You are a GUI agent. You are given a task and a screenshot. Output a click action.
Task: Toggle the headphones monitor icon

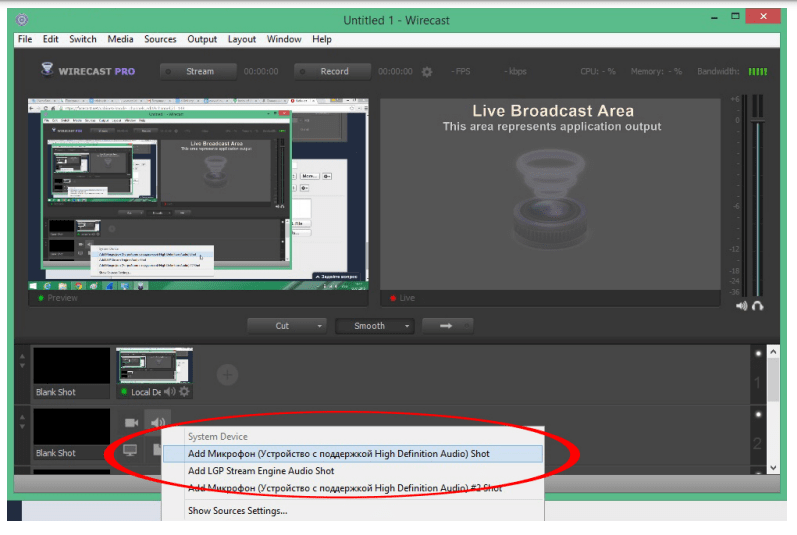coord(757,306)
